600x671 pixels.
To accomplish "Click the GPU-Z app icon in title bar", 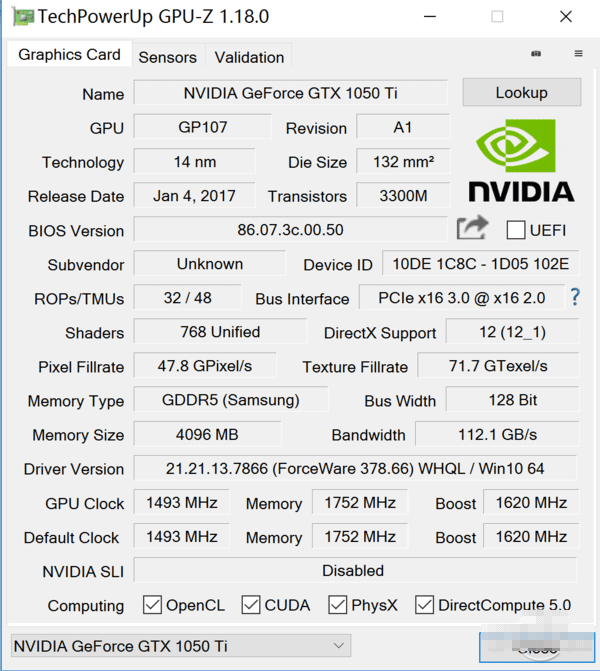I will (x=19, y=17).
